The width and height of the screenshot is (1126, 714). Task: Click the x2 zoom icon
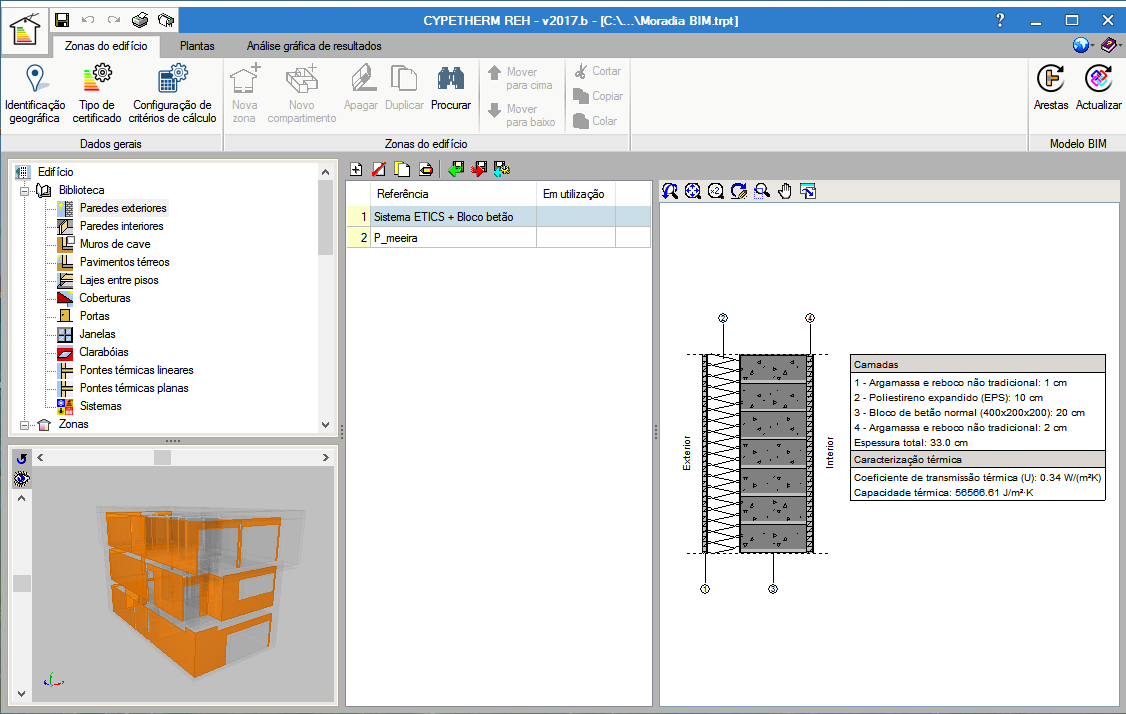pos(715,191)
